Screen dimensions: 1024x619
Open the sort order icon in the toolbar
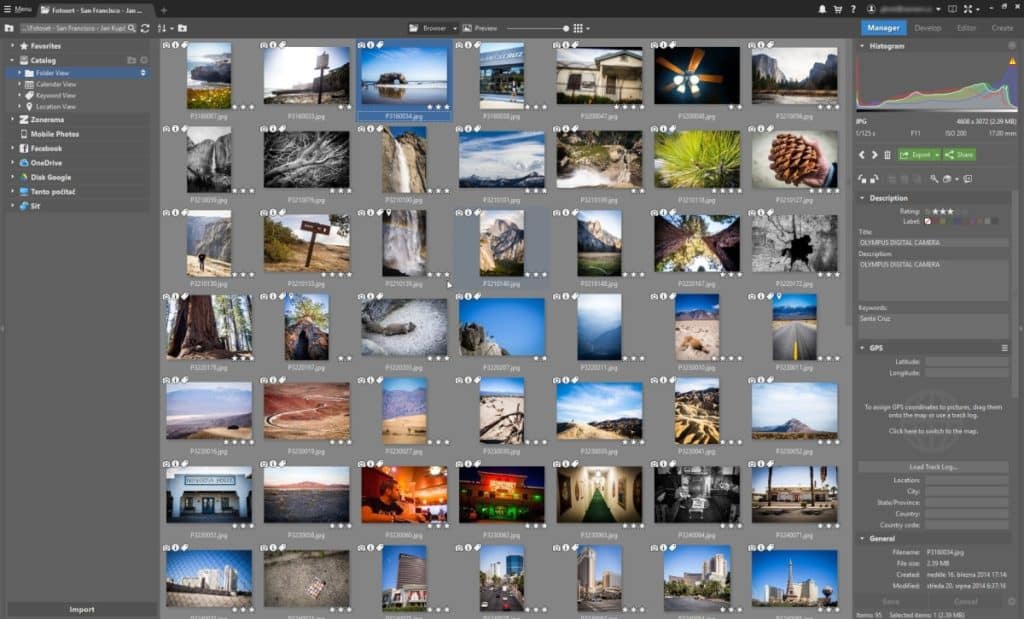(161, 28)
